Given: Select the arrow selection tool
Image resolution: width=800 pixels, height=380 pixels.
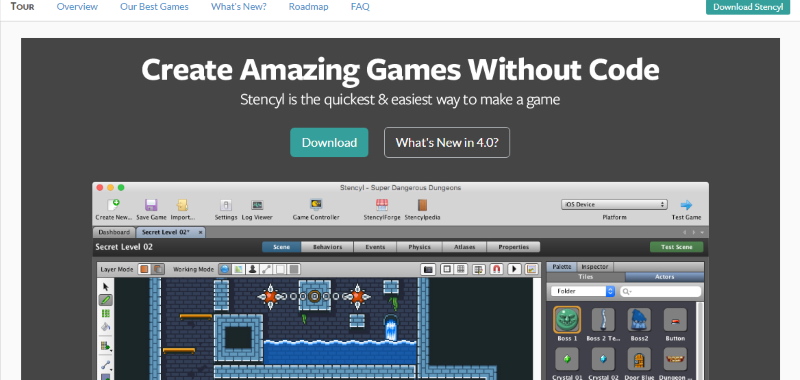Looking at the screenshot, I should pos(106,287).
